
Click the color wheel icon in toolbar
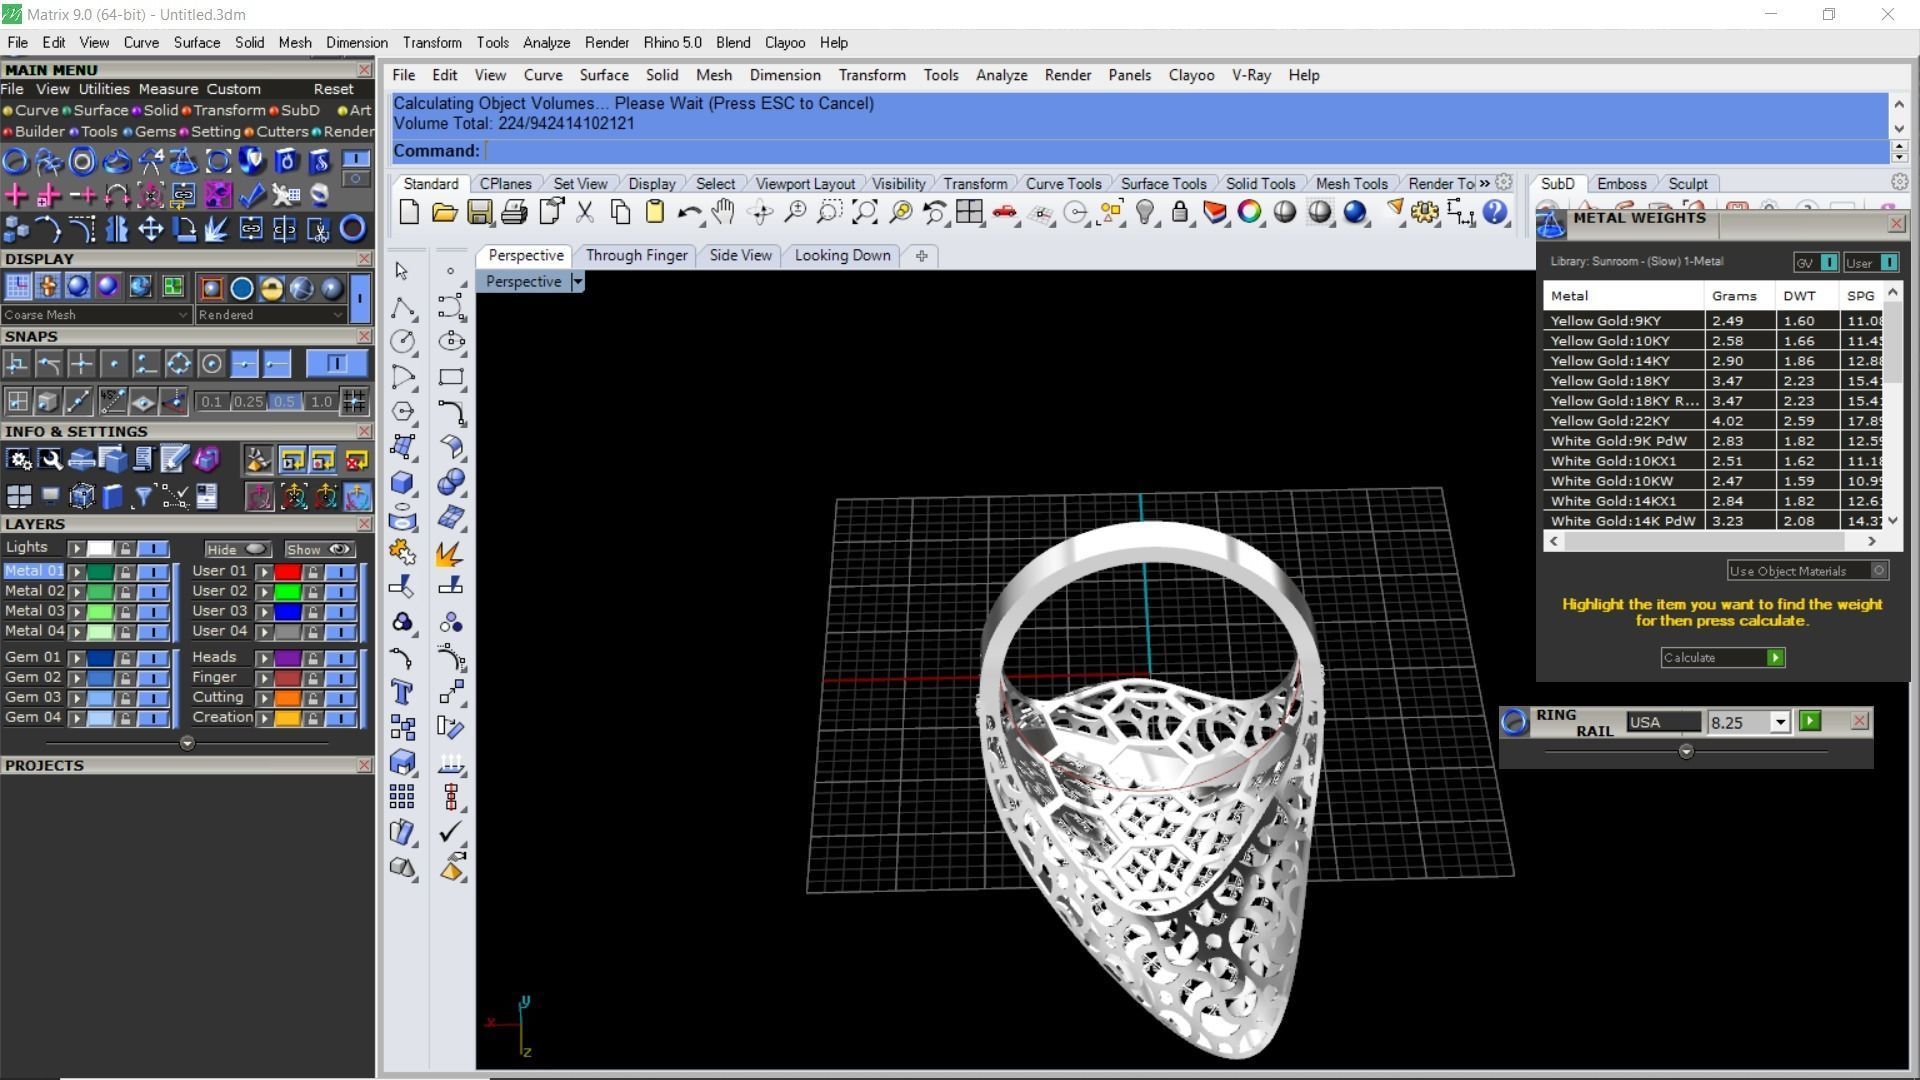coord(1250,212)
